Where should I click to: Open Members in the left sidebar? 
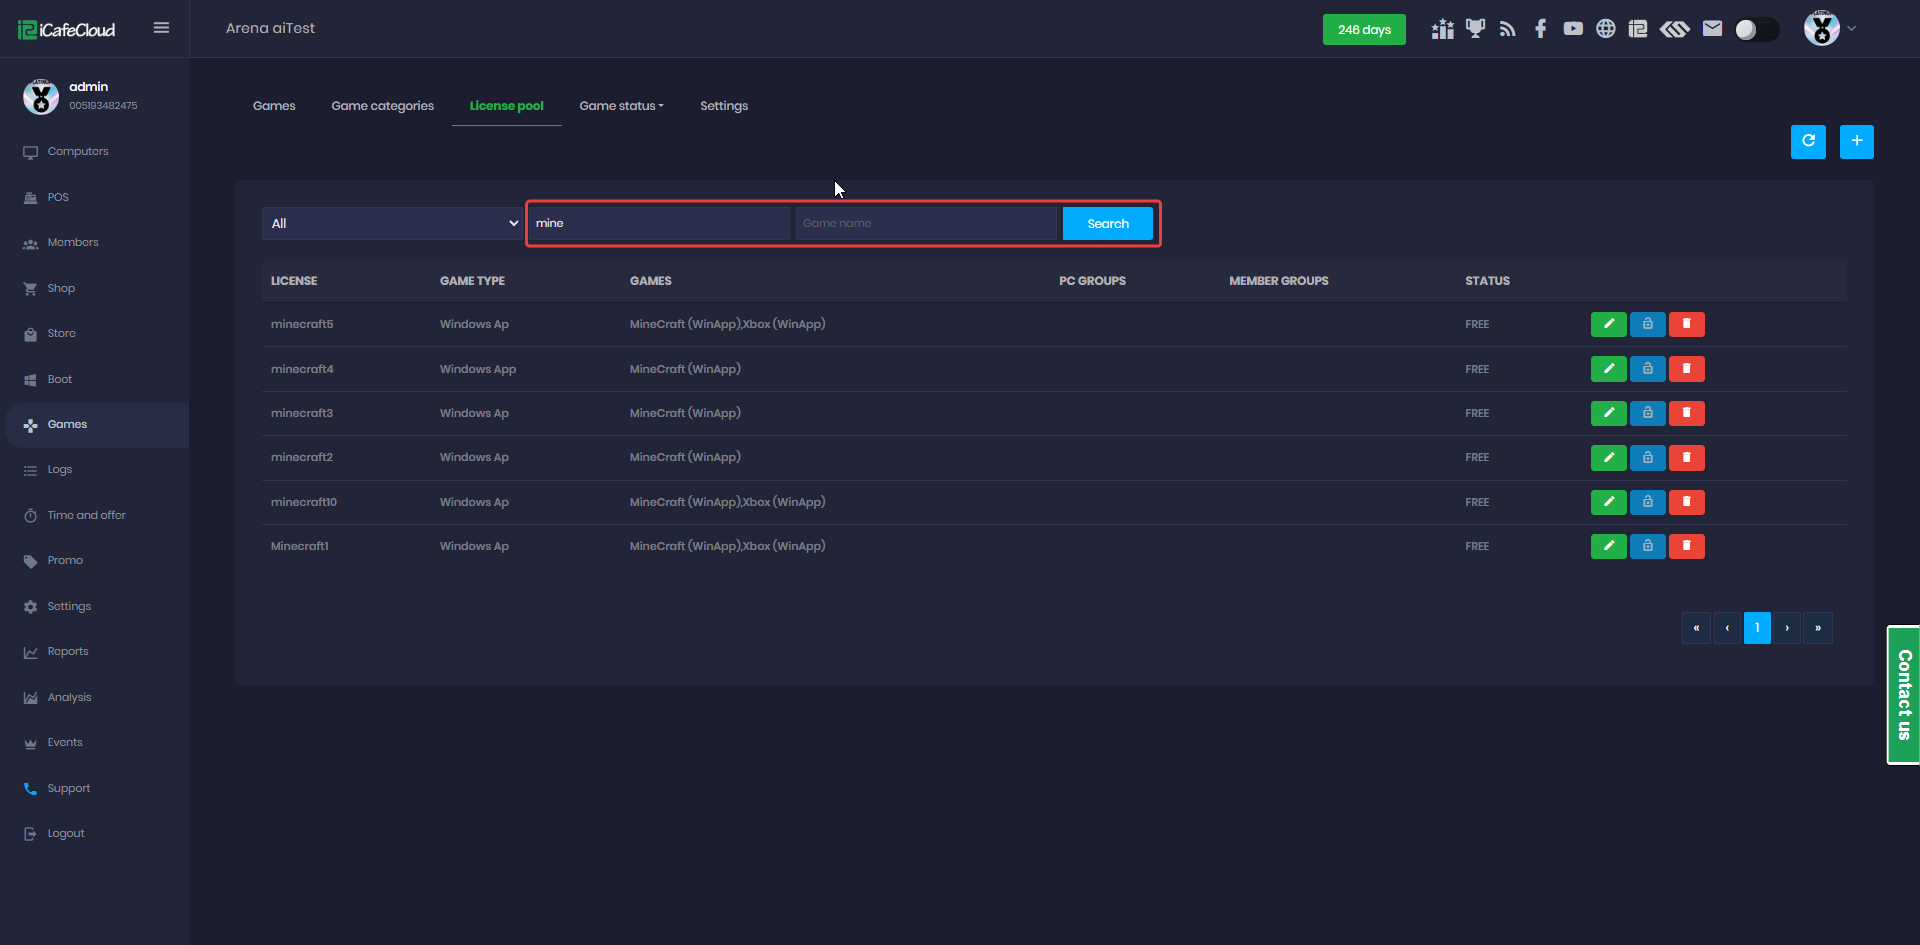pos(73,243)
